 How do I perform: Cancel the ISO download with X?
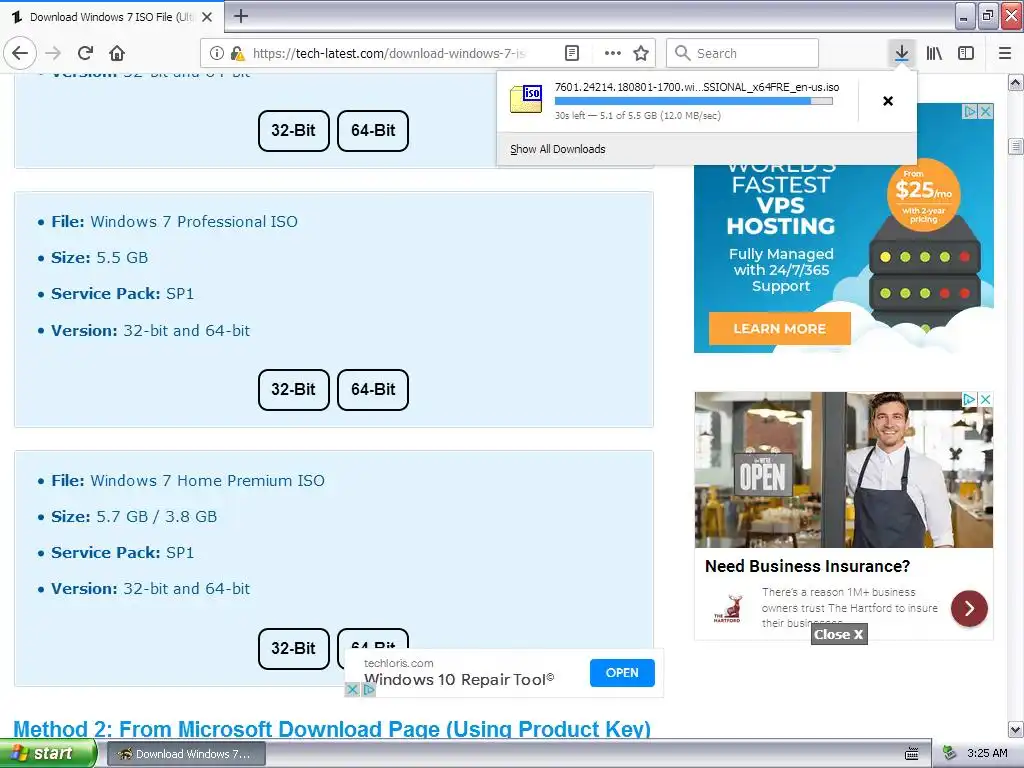tap(888, 101)
